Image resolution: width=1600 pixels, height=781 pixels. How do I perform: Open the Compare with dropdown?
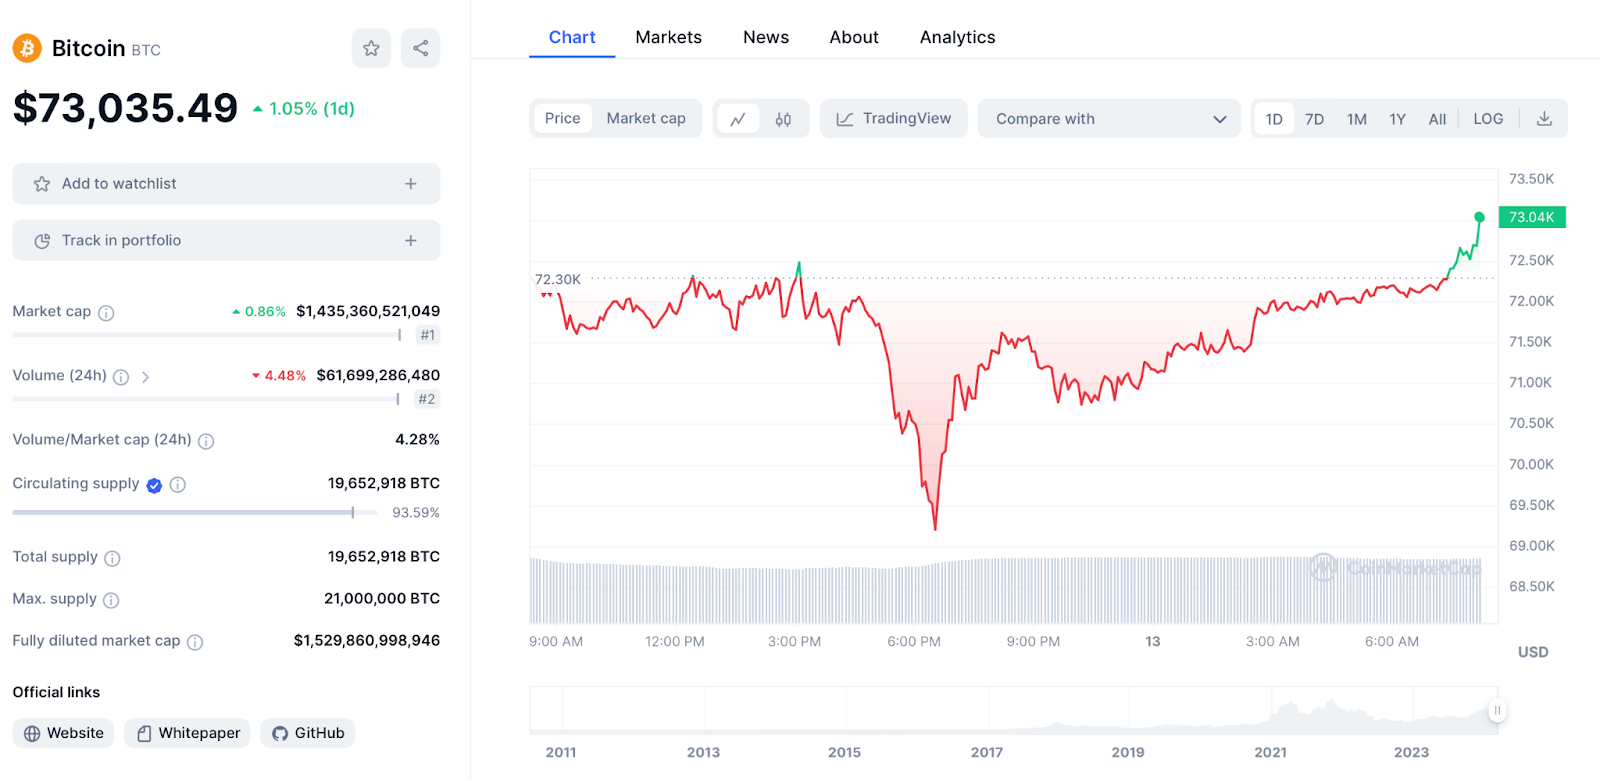click(1109, 119)
